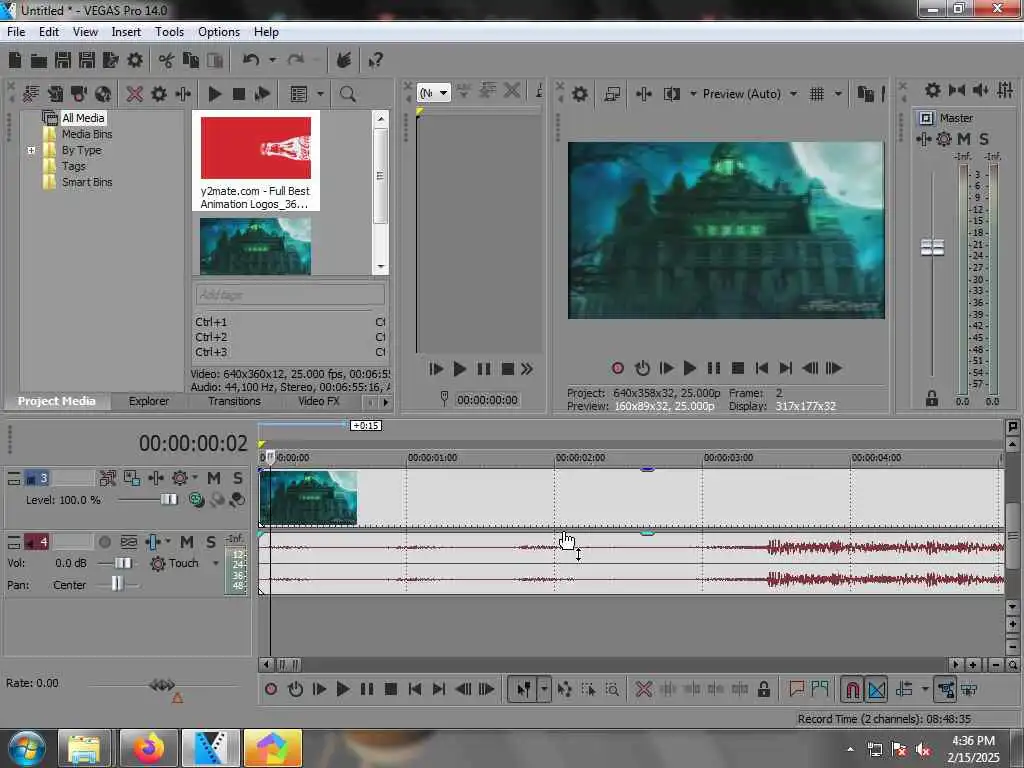This screenshot has height=768, width=1024.
Task: Switch to the Video FX tab
Action: click(319, 401)
